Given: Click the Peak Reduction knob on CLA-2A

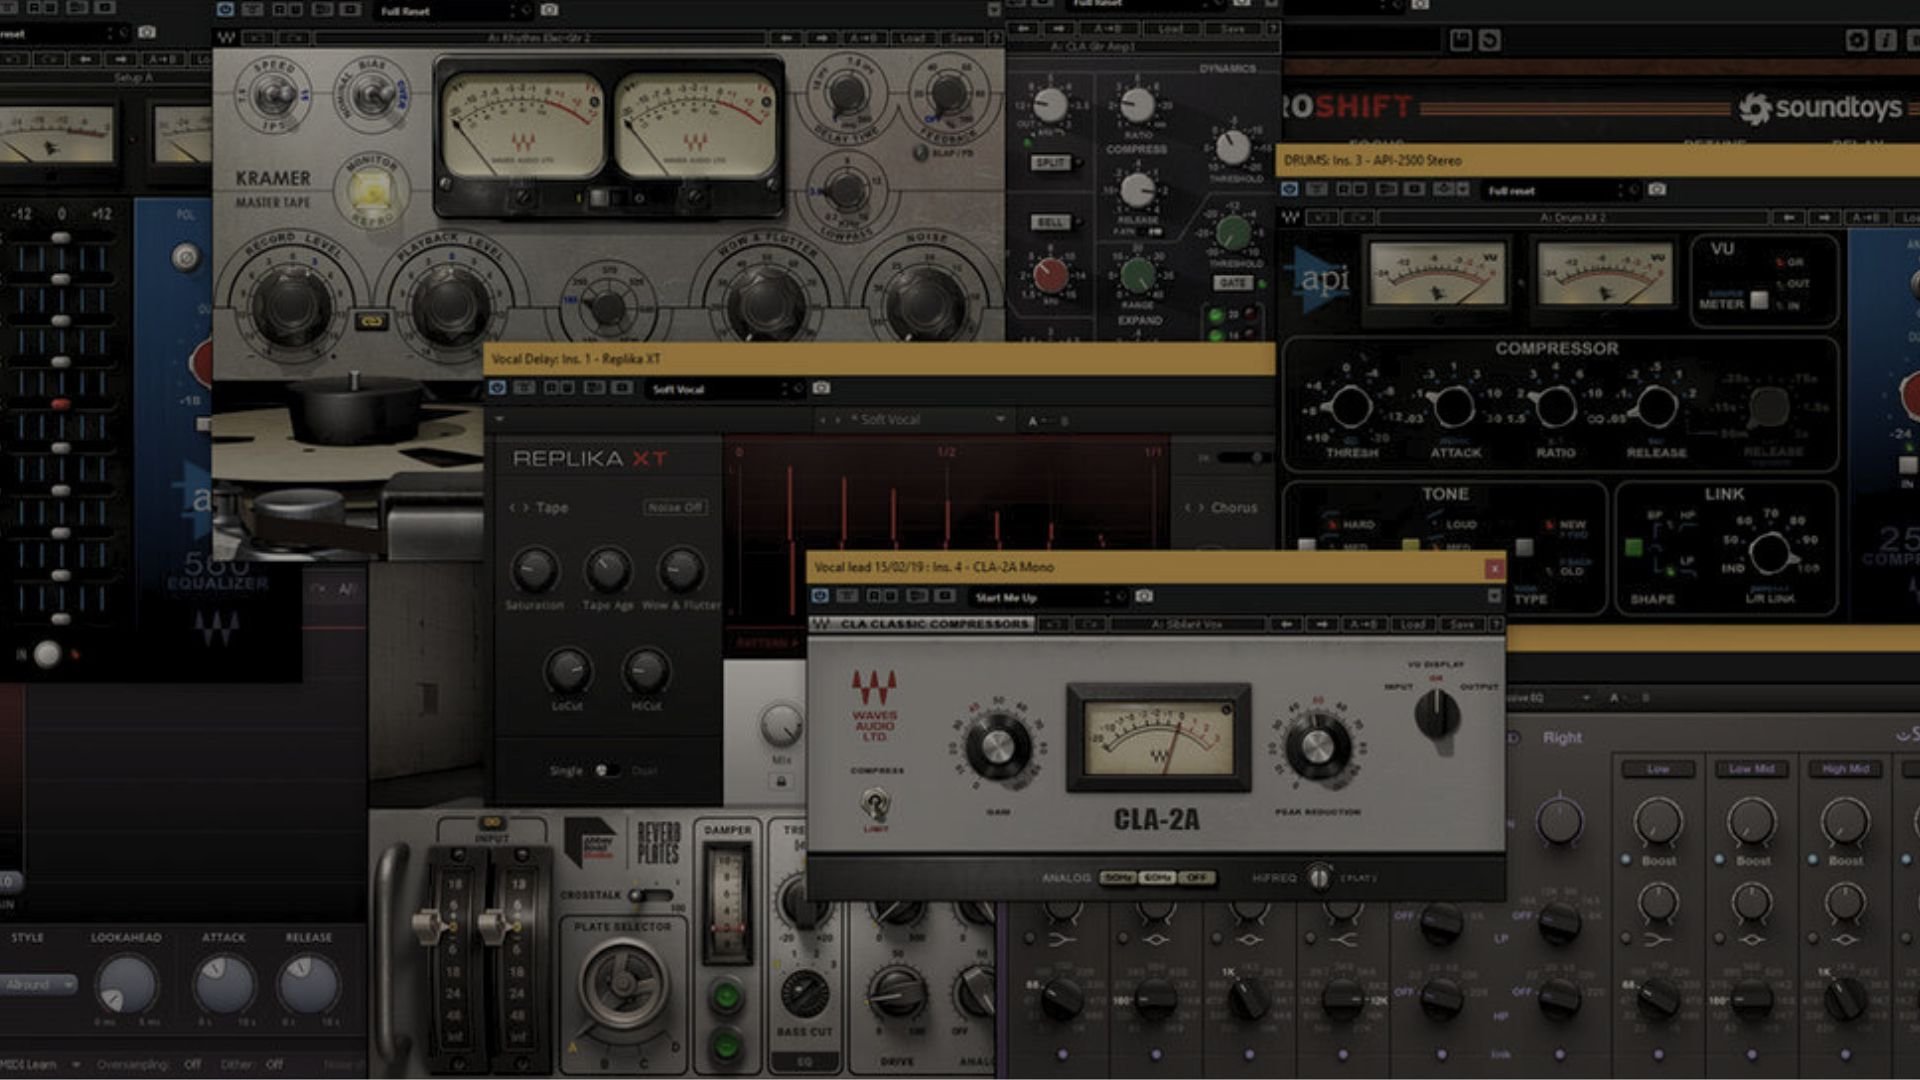Looking at the screenshot, I should pyautogui.click(x=1316, y=747).
